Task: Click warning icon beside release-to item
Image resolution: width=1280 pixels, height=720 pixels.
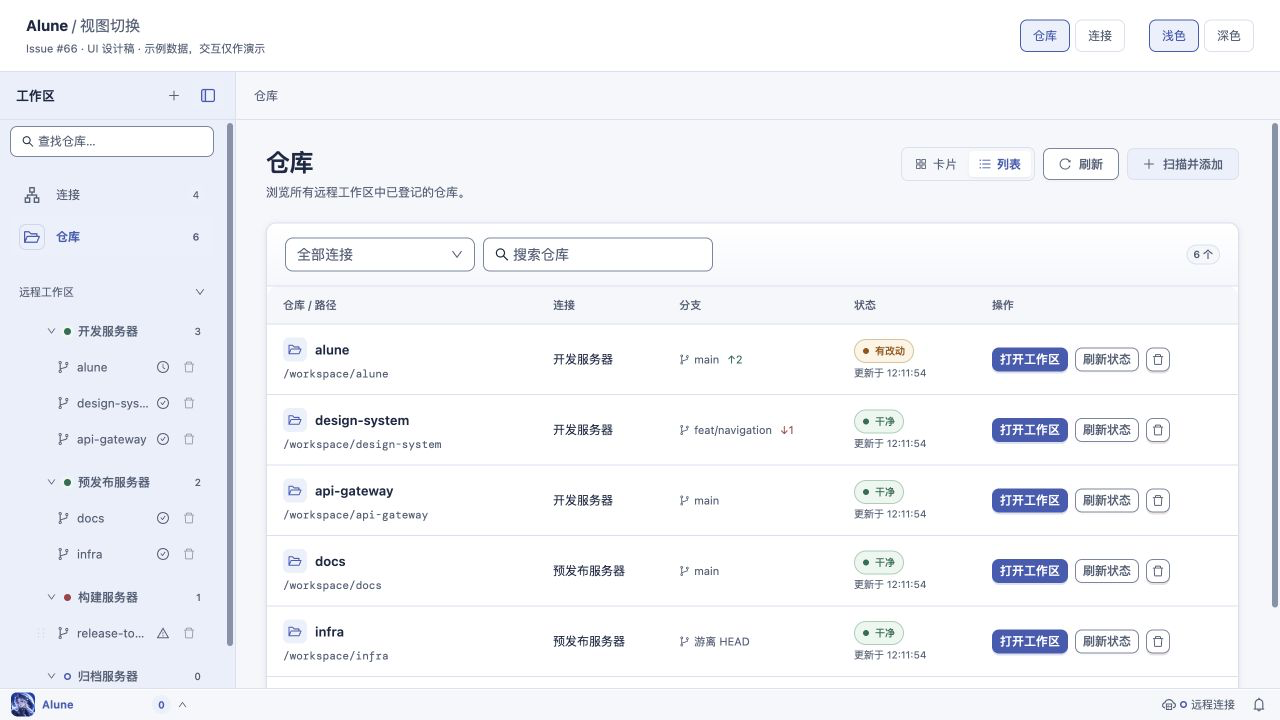Action: pyautogui.click(x=163, y=633)
